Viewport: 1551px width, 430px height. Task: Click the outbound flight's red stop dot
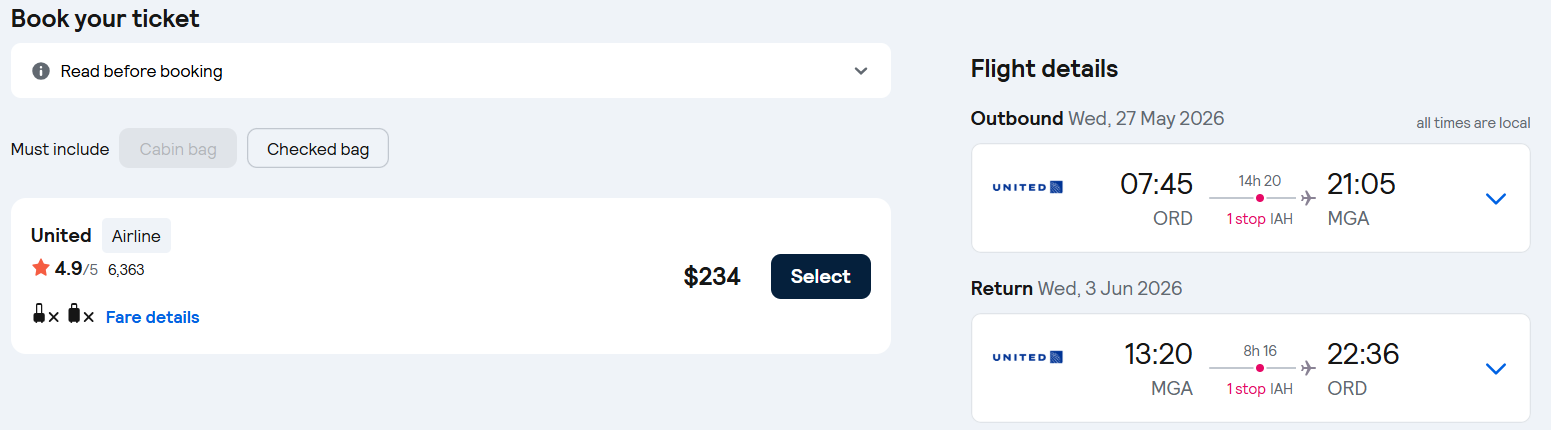pyautogui.click(x=1259, y=198)
